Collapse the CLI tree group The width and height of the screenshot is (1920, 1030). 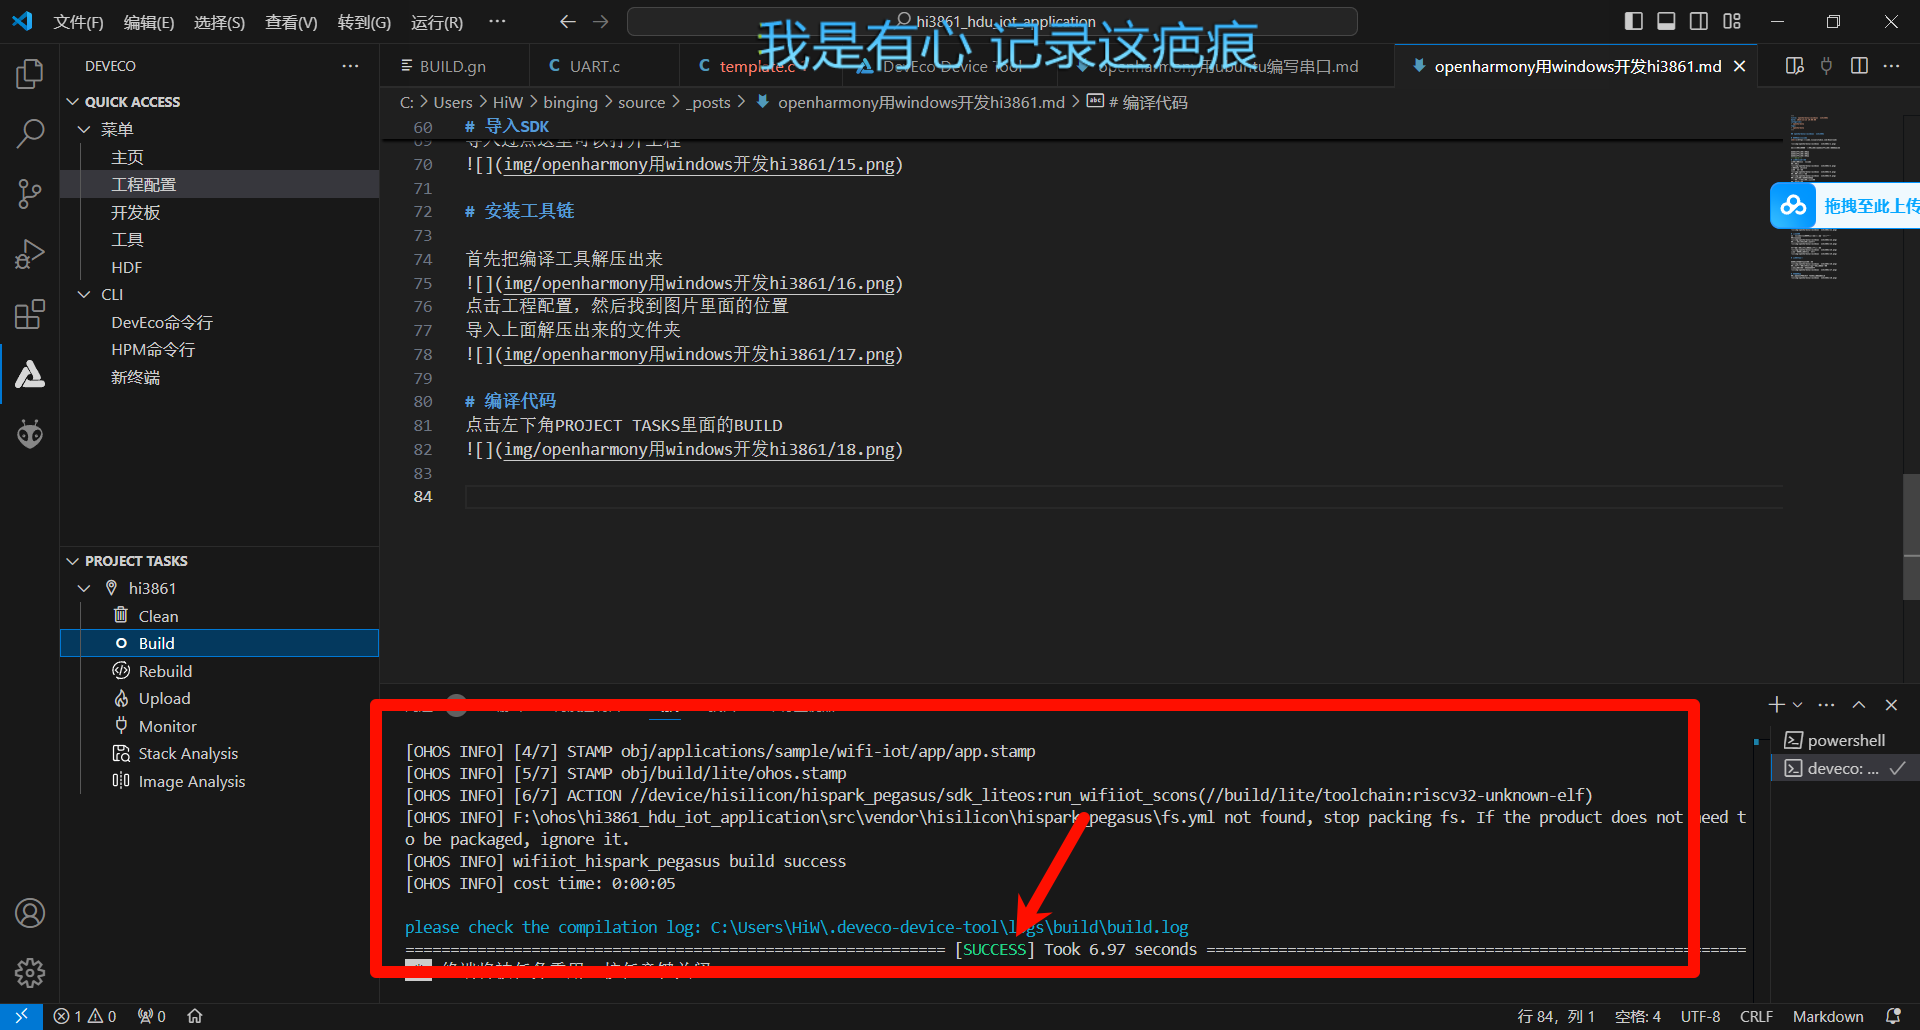(85, 295)
